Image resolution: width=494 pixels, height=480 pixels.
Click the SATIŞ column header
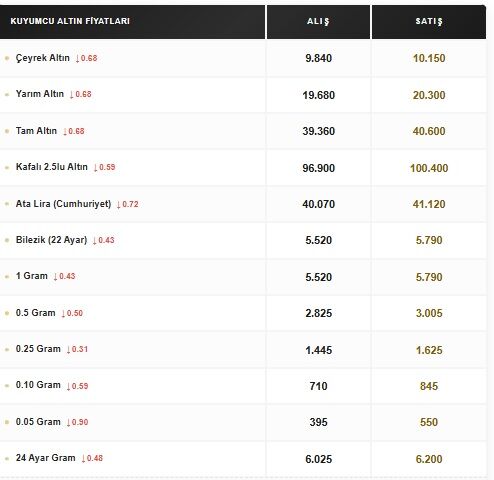tap(429, 22)
